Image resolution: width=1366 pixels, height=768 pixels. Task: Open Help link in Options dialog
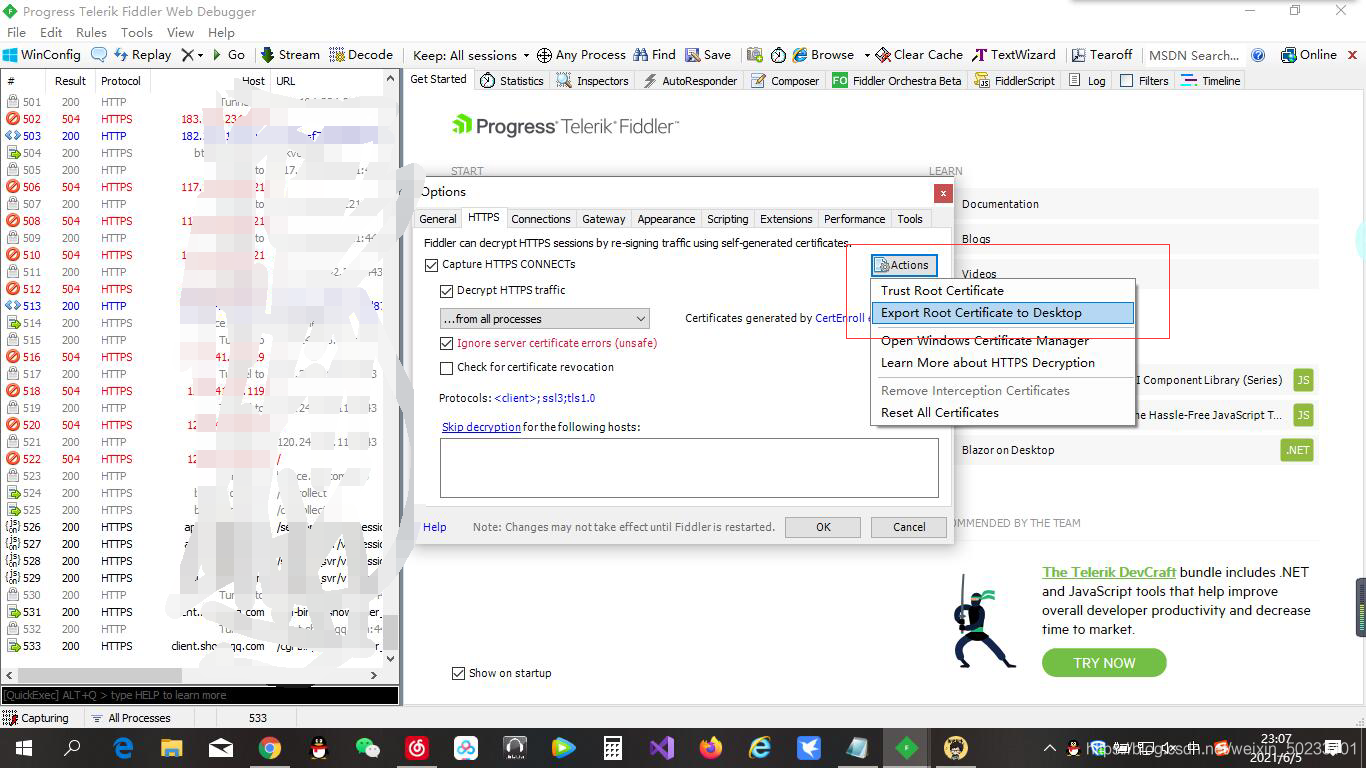435,527
